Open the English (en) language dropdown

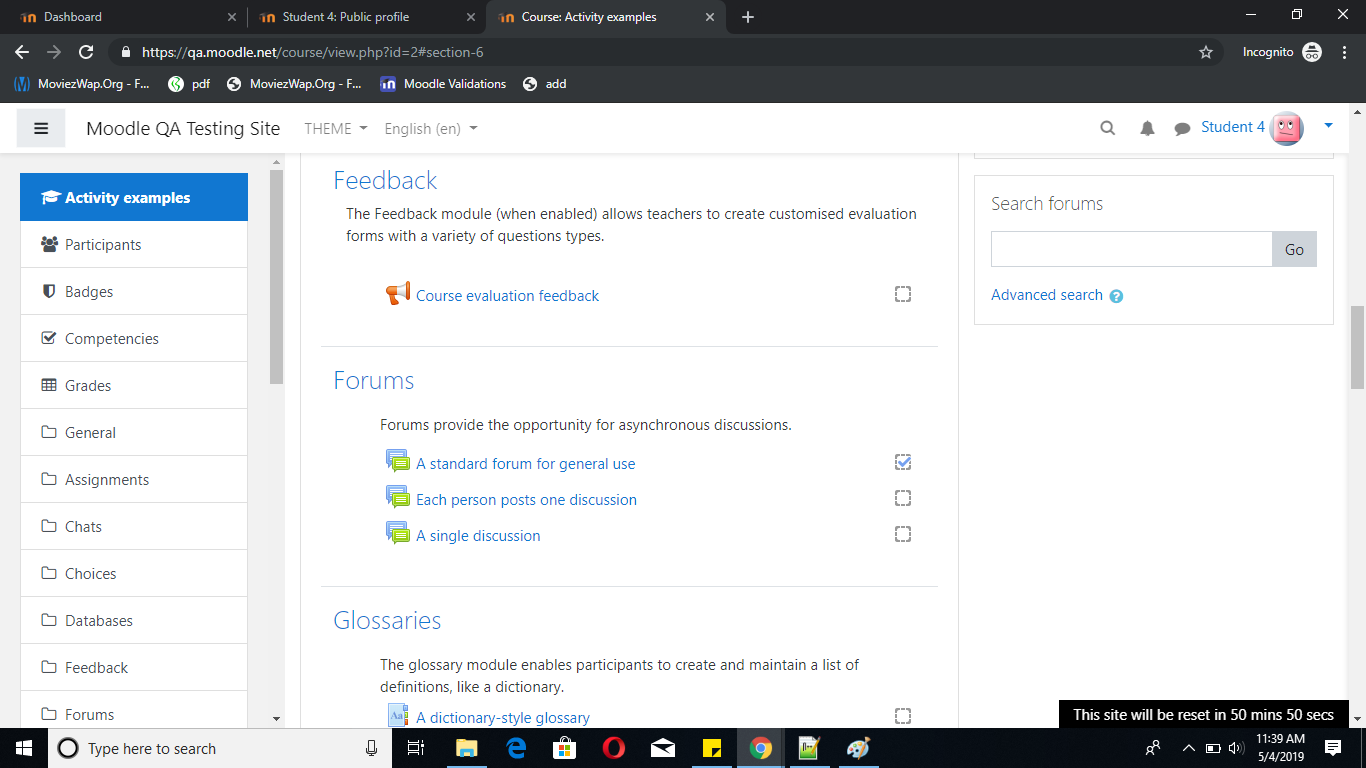[431, 129]
